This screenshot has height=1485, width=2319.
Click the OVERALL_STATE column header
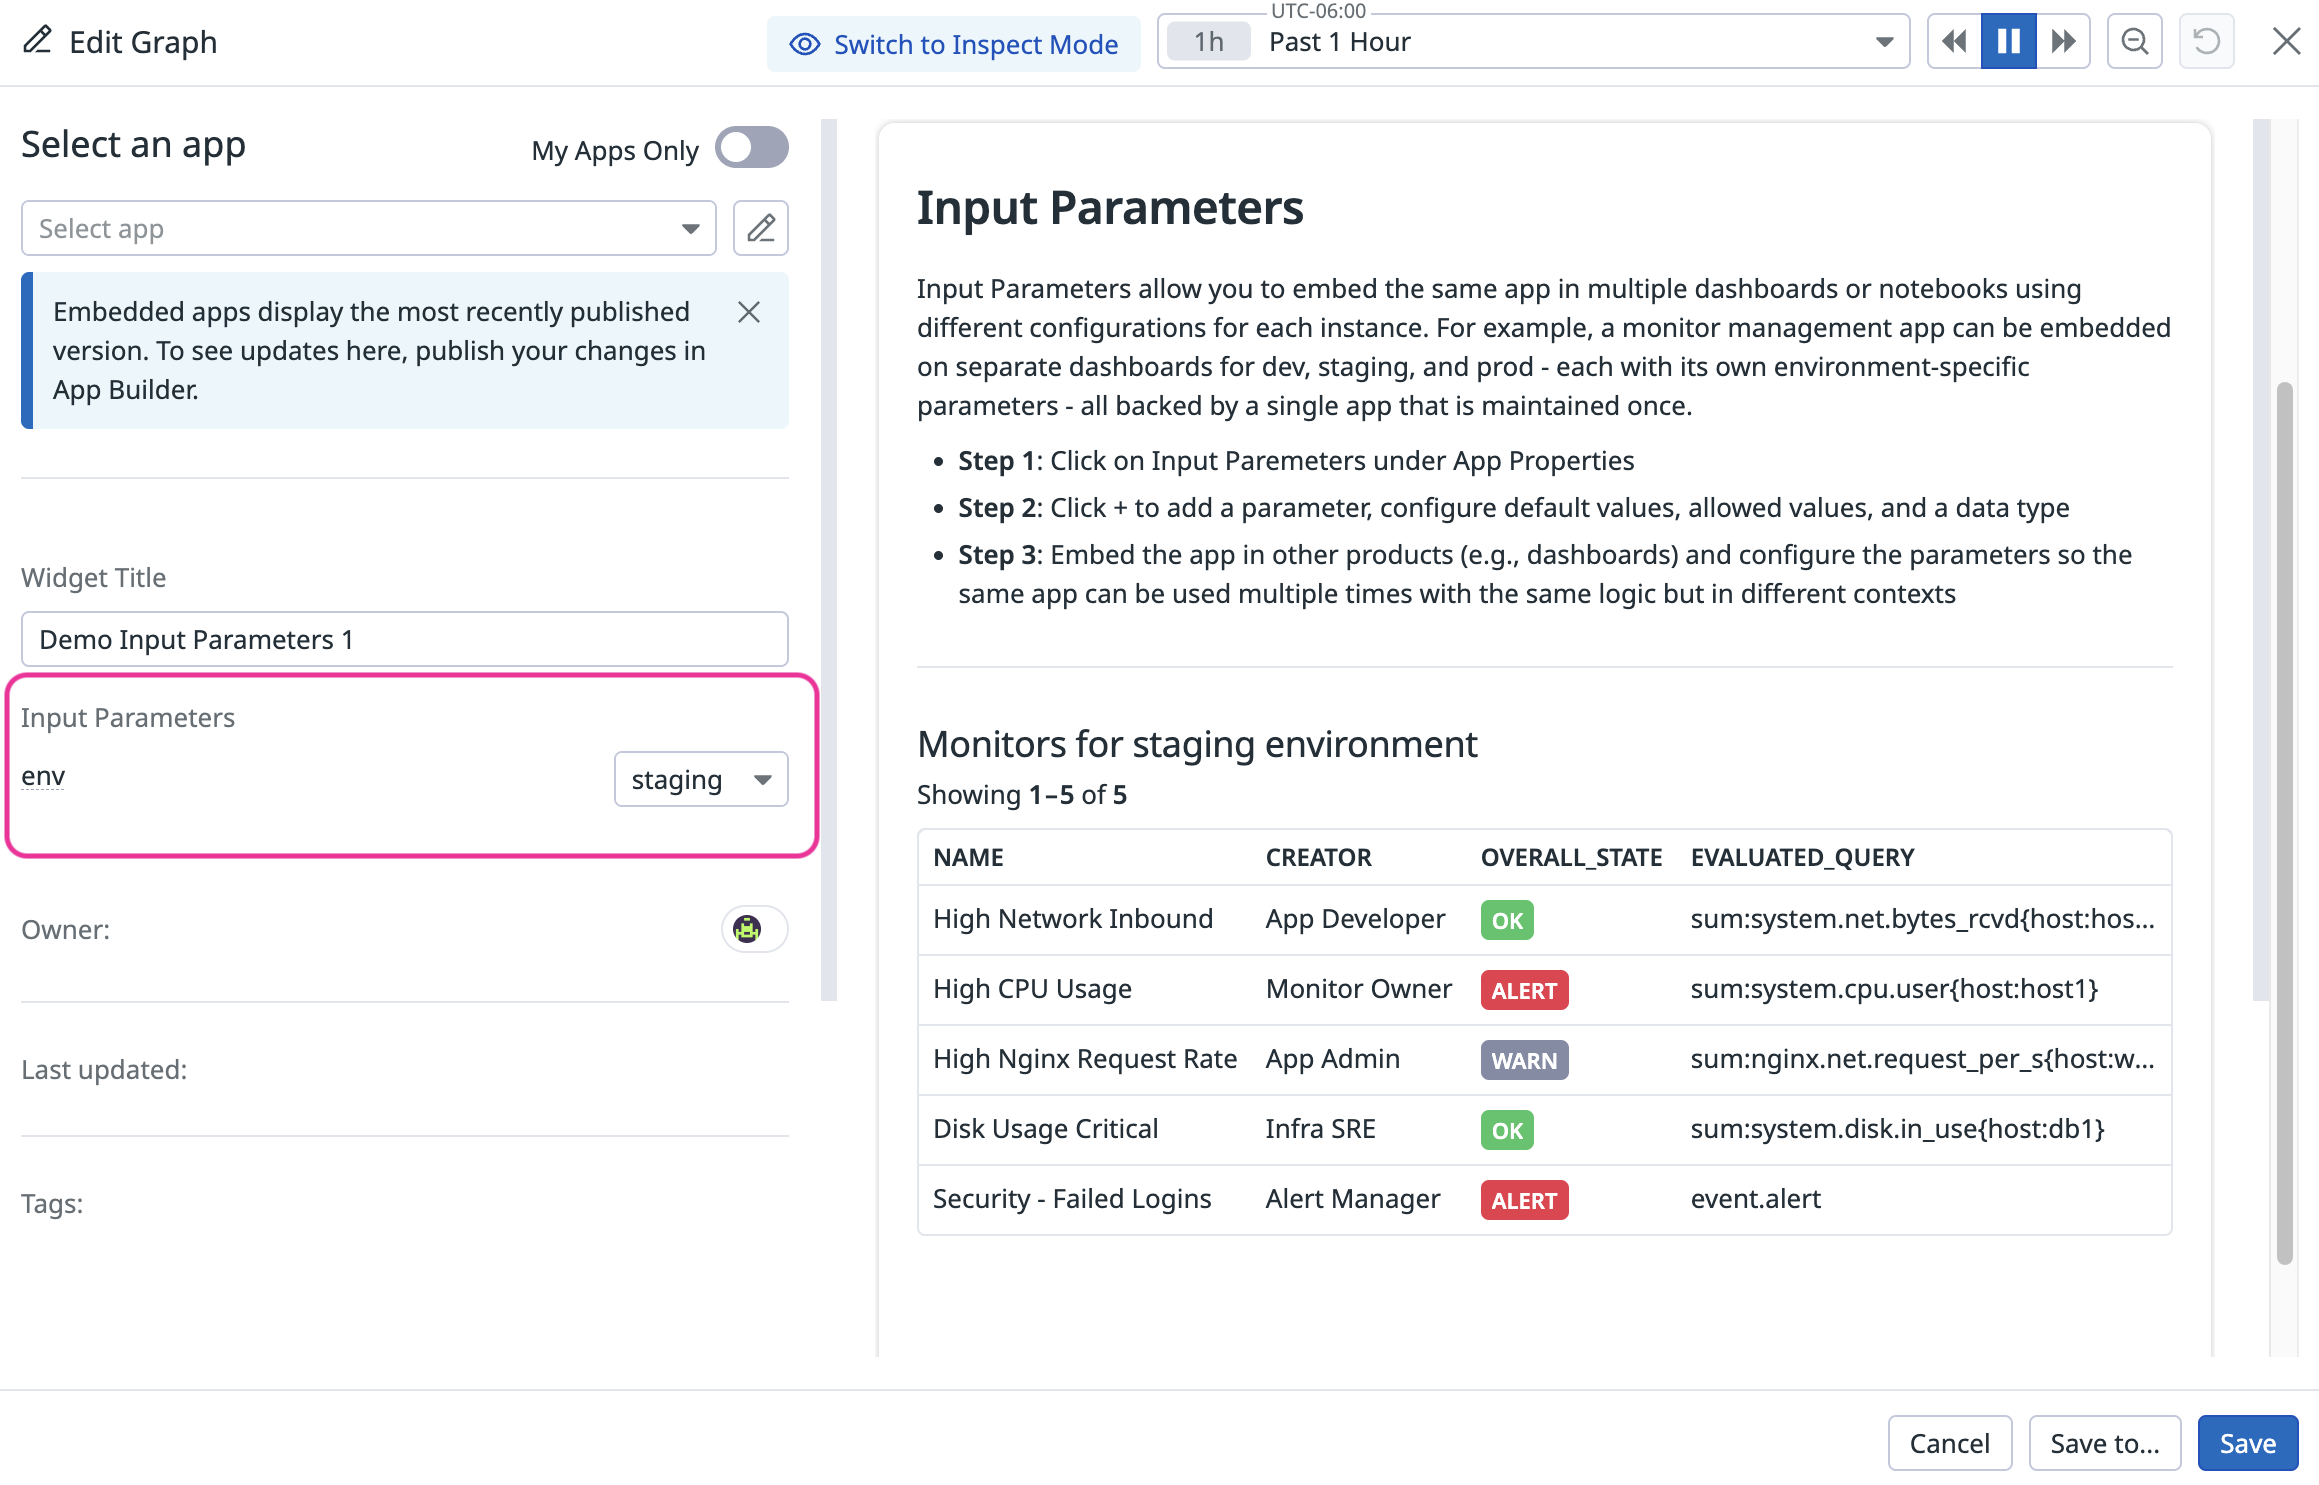pyautogui.click(x=1570, y=857)
